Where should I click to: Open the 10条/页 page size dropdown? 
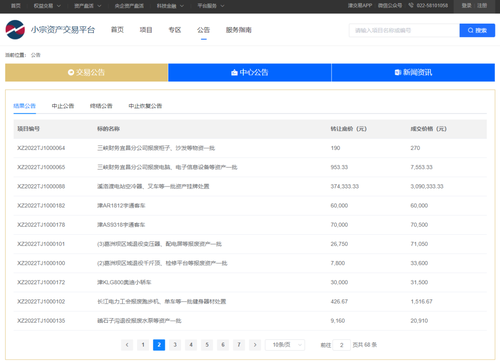285,345
